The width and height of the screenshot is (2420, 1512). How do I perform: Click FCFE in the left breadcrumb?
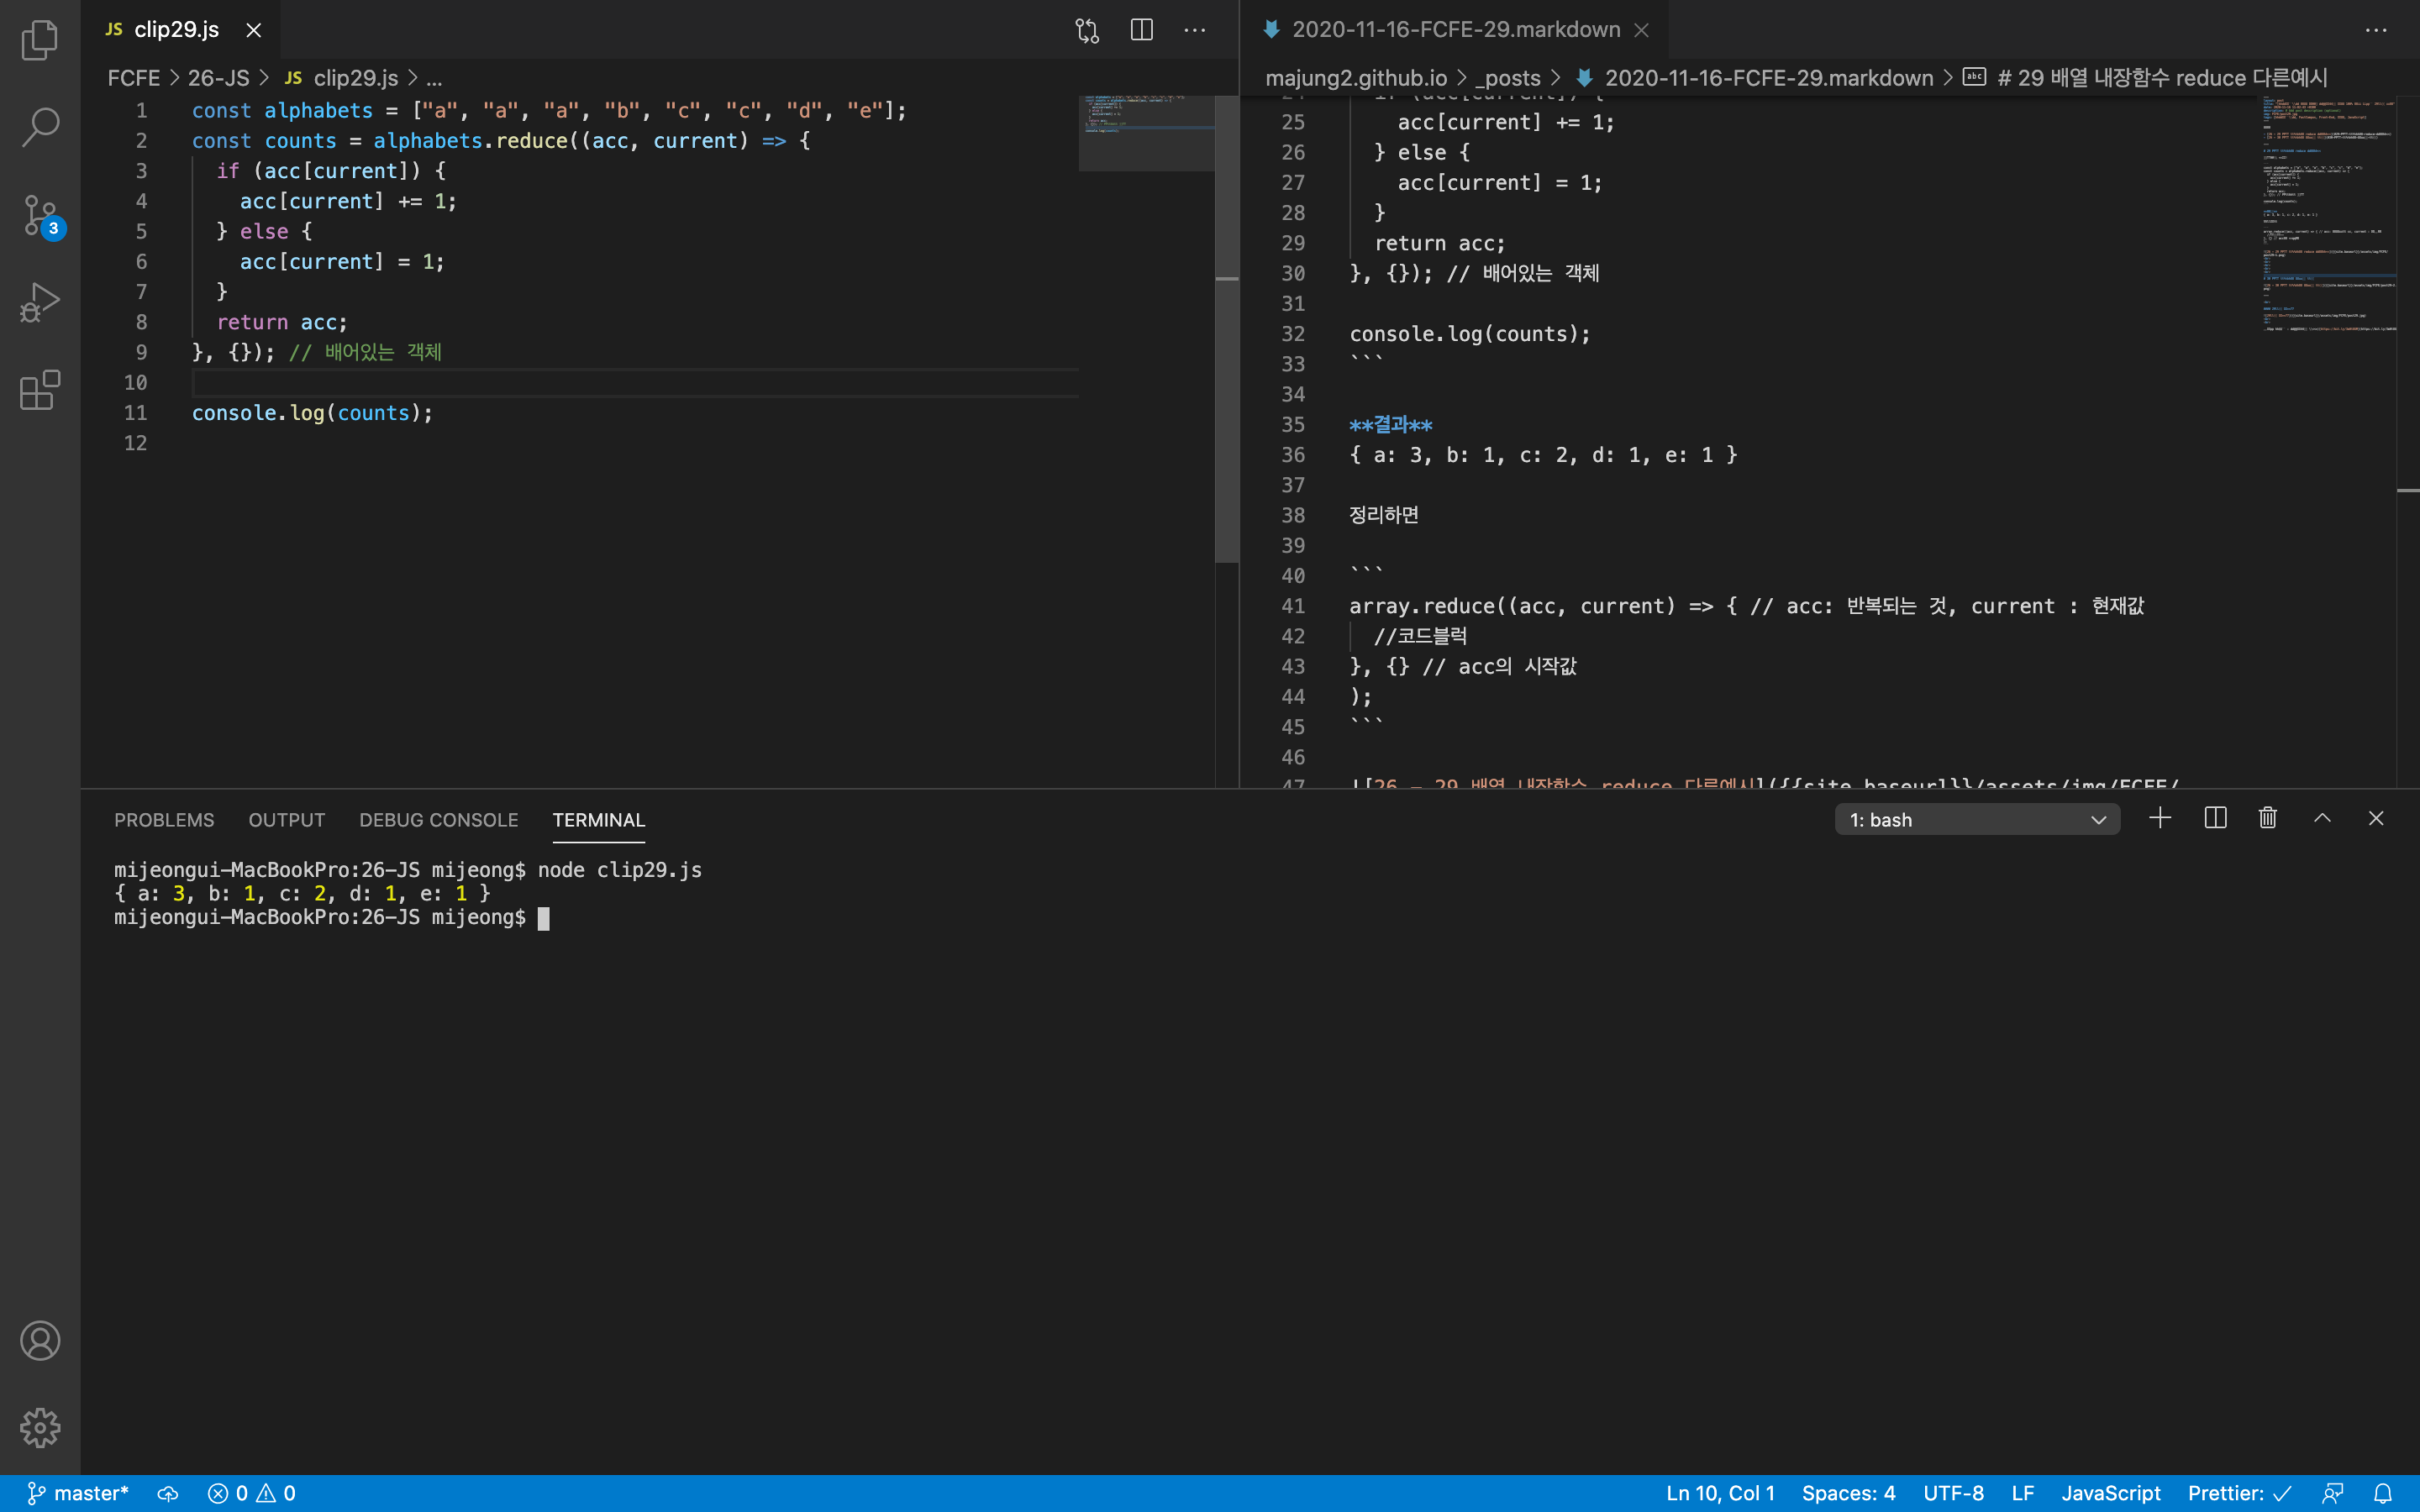134,78
